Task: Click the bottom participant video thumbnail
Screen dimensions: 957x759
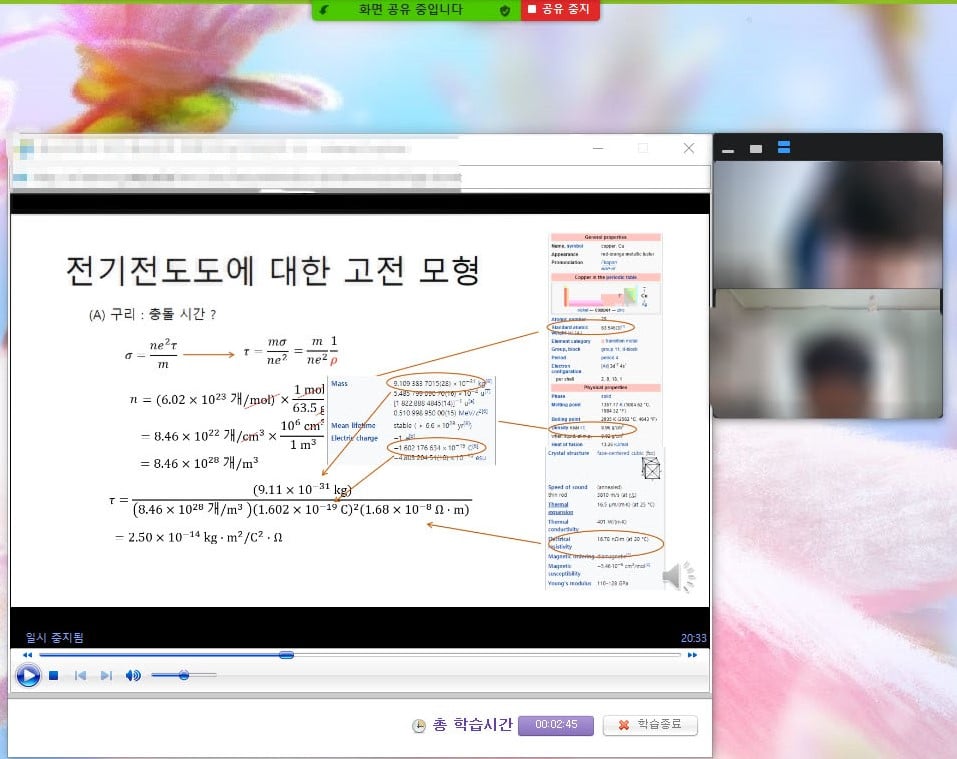Action: (x=828, y=353)
